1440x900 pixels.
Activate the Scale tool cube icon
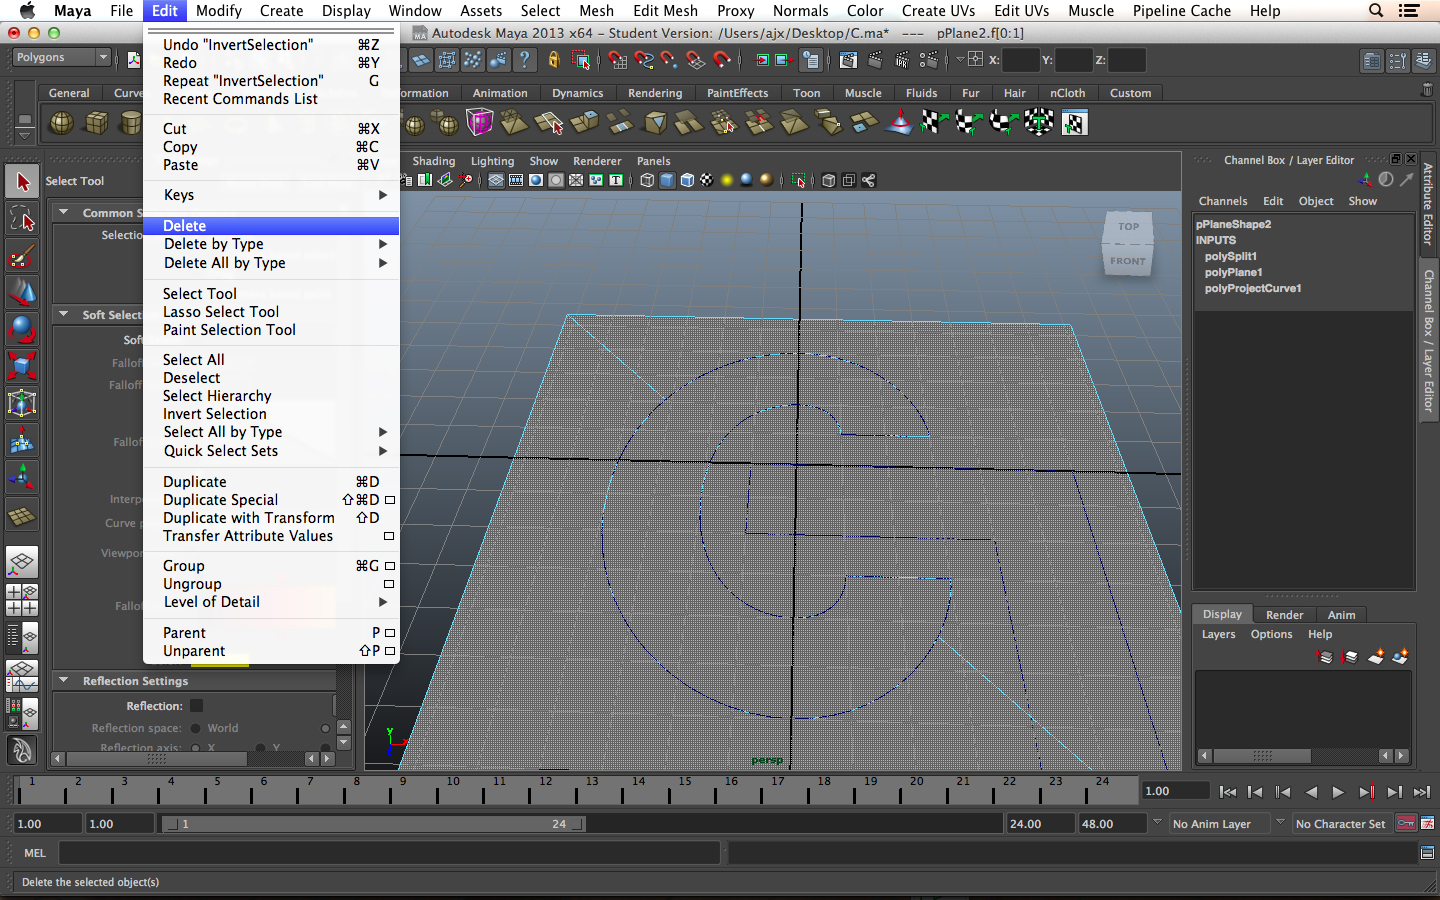(22, 366)
